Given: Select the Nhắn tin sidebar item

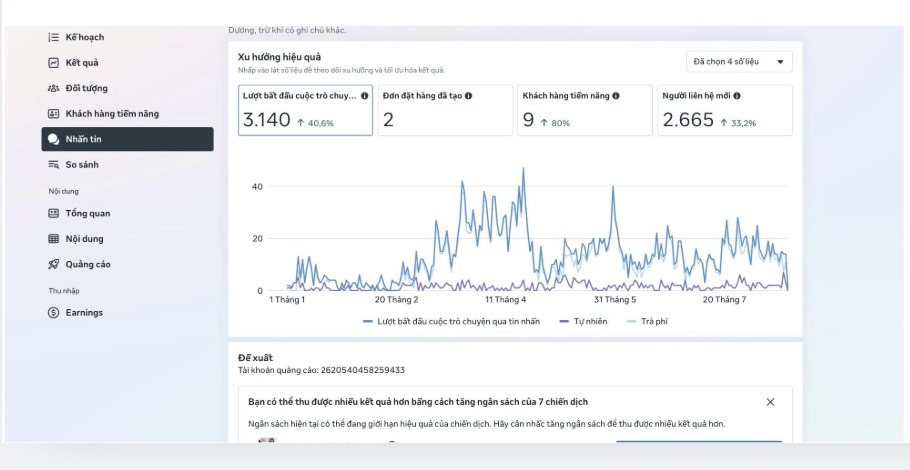Looking at the screenshot, I should click(x=127, y=139).
